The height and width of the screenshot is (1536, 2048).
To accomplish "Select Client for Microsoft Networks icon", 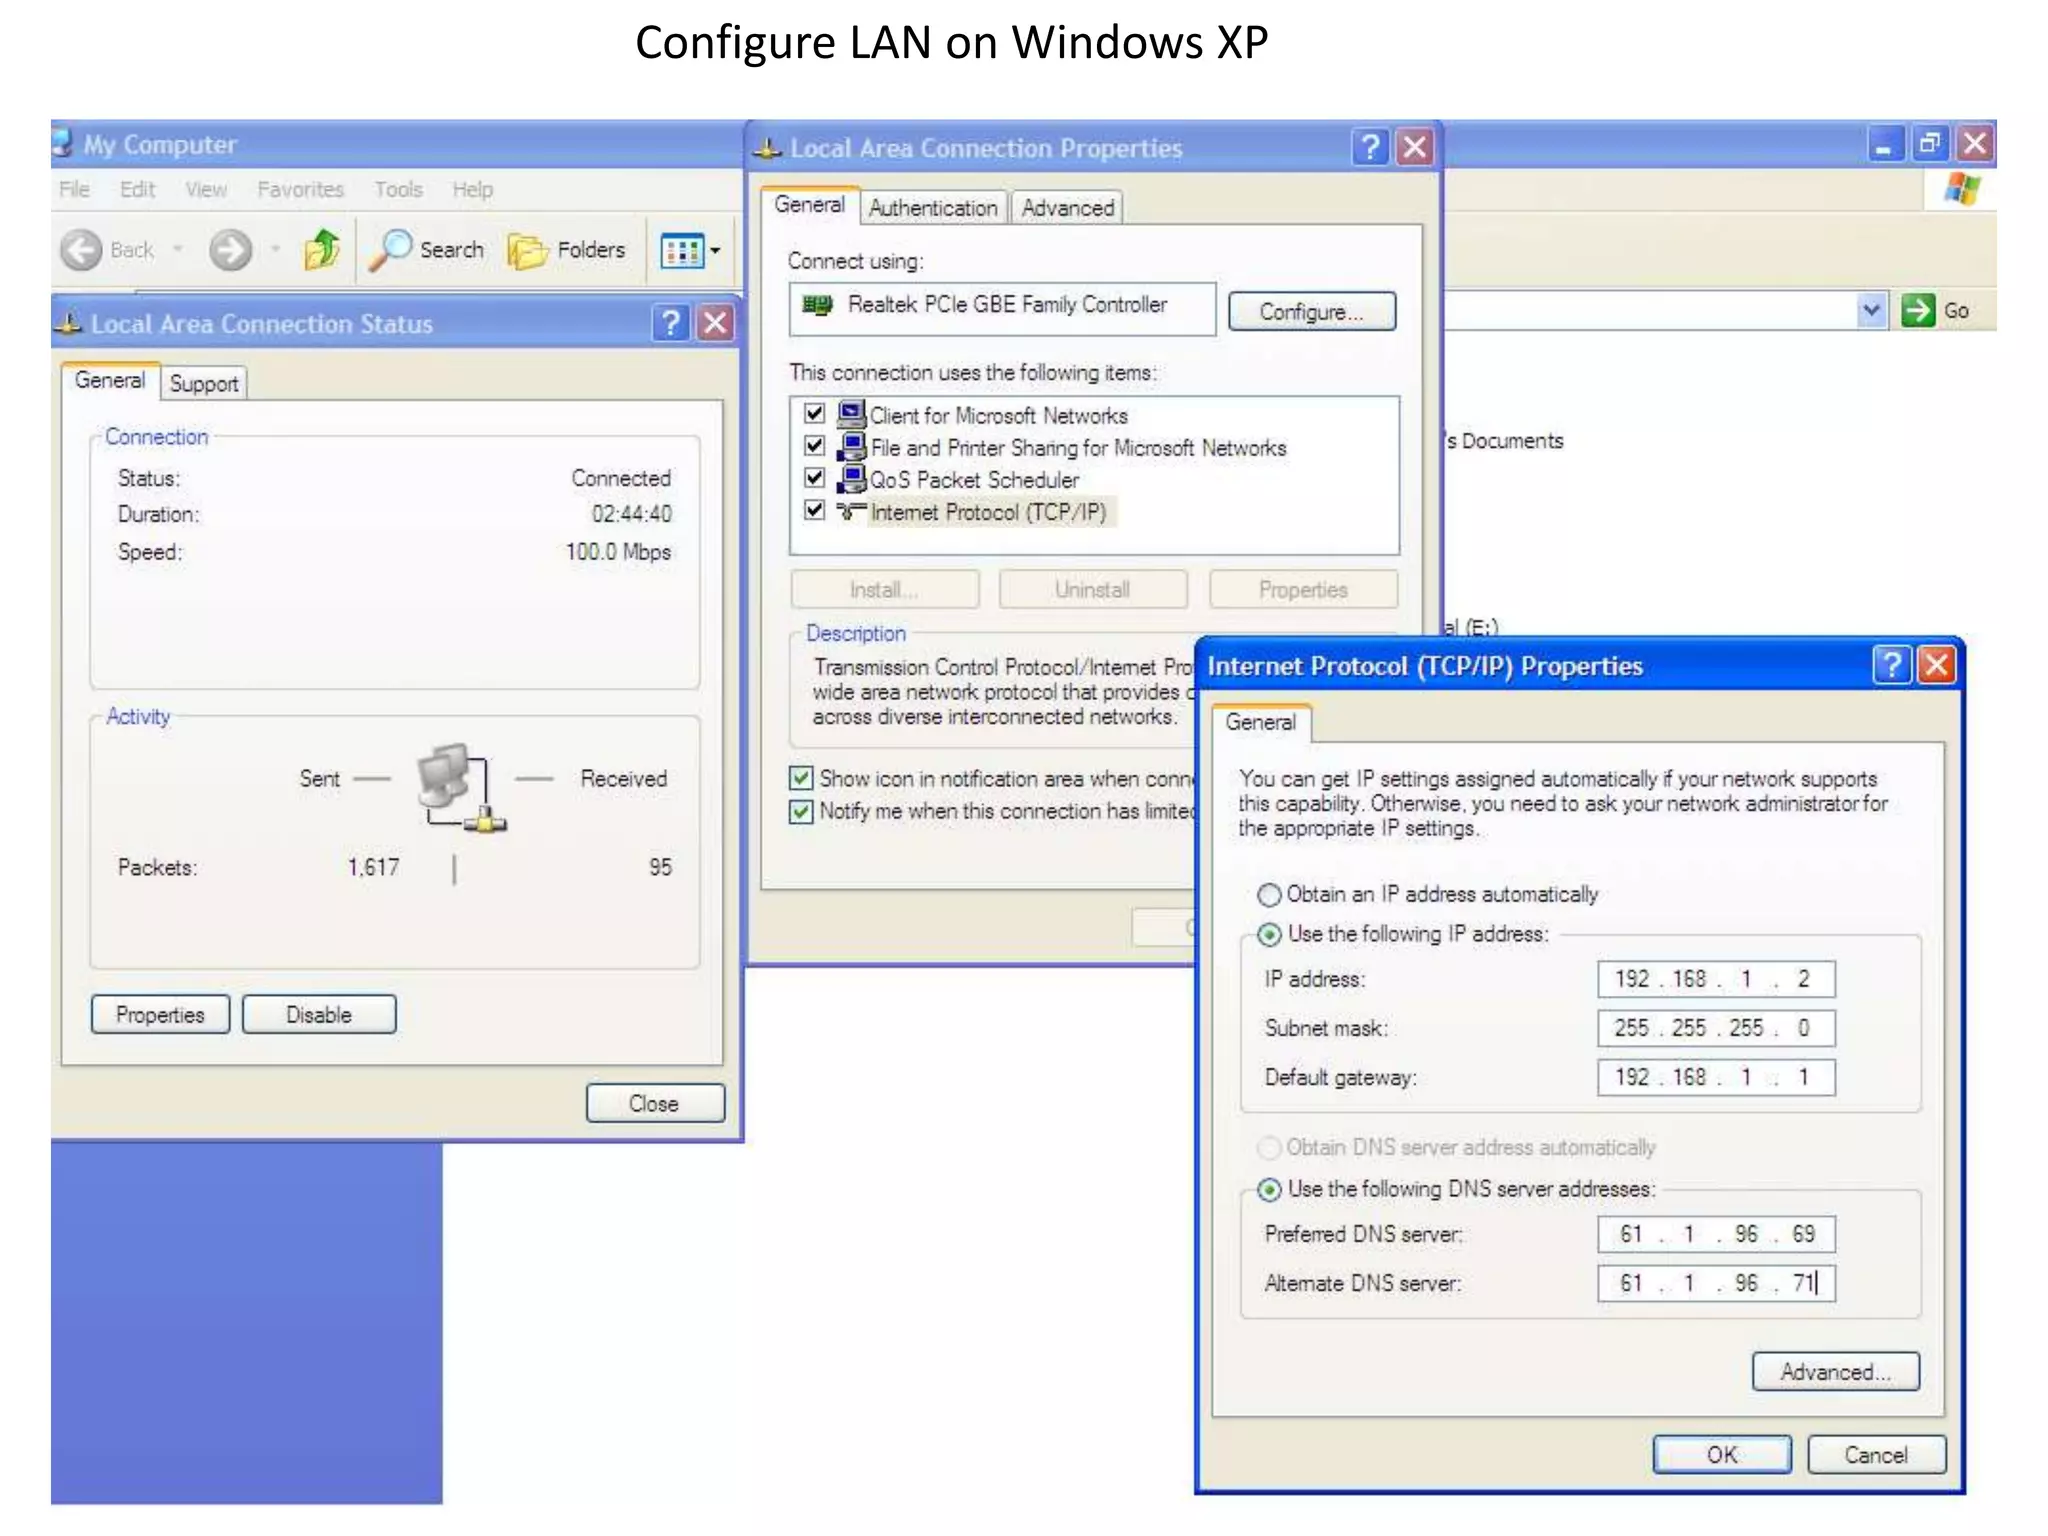I will tap(851, 414).
